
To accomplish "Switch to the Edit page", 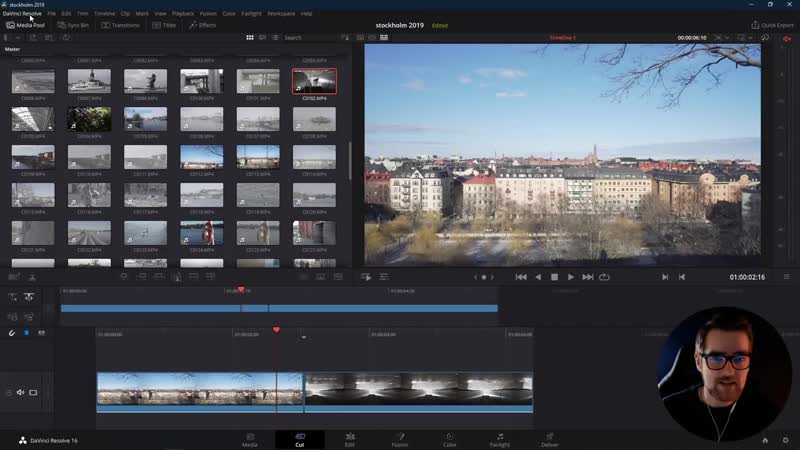I will click(x=349, y=440).
